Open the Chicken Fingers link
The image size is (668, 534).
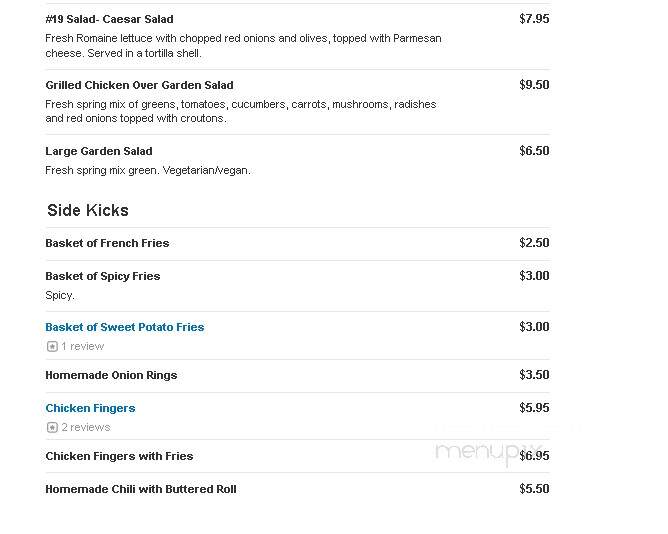point(90,408)
